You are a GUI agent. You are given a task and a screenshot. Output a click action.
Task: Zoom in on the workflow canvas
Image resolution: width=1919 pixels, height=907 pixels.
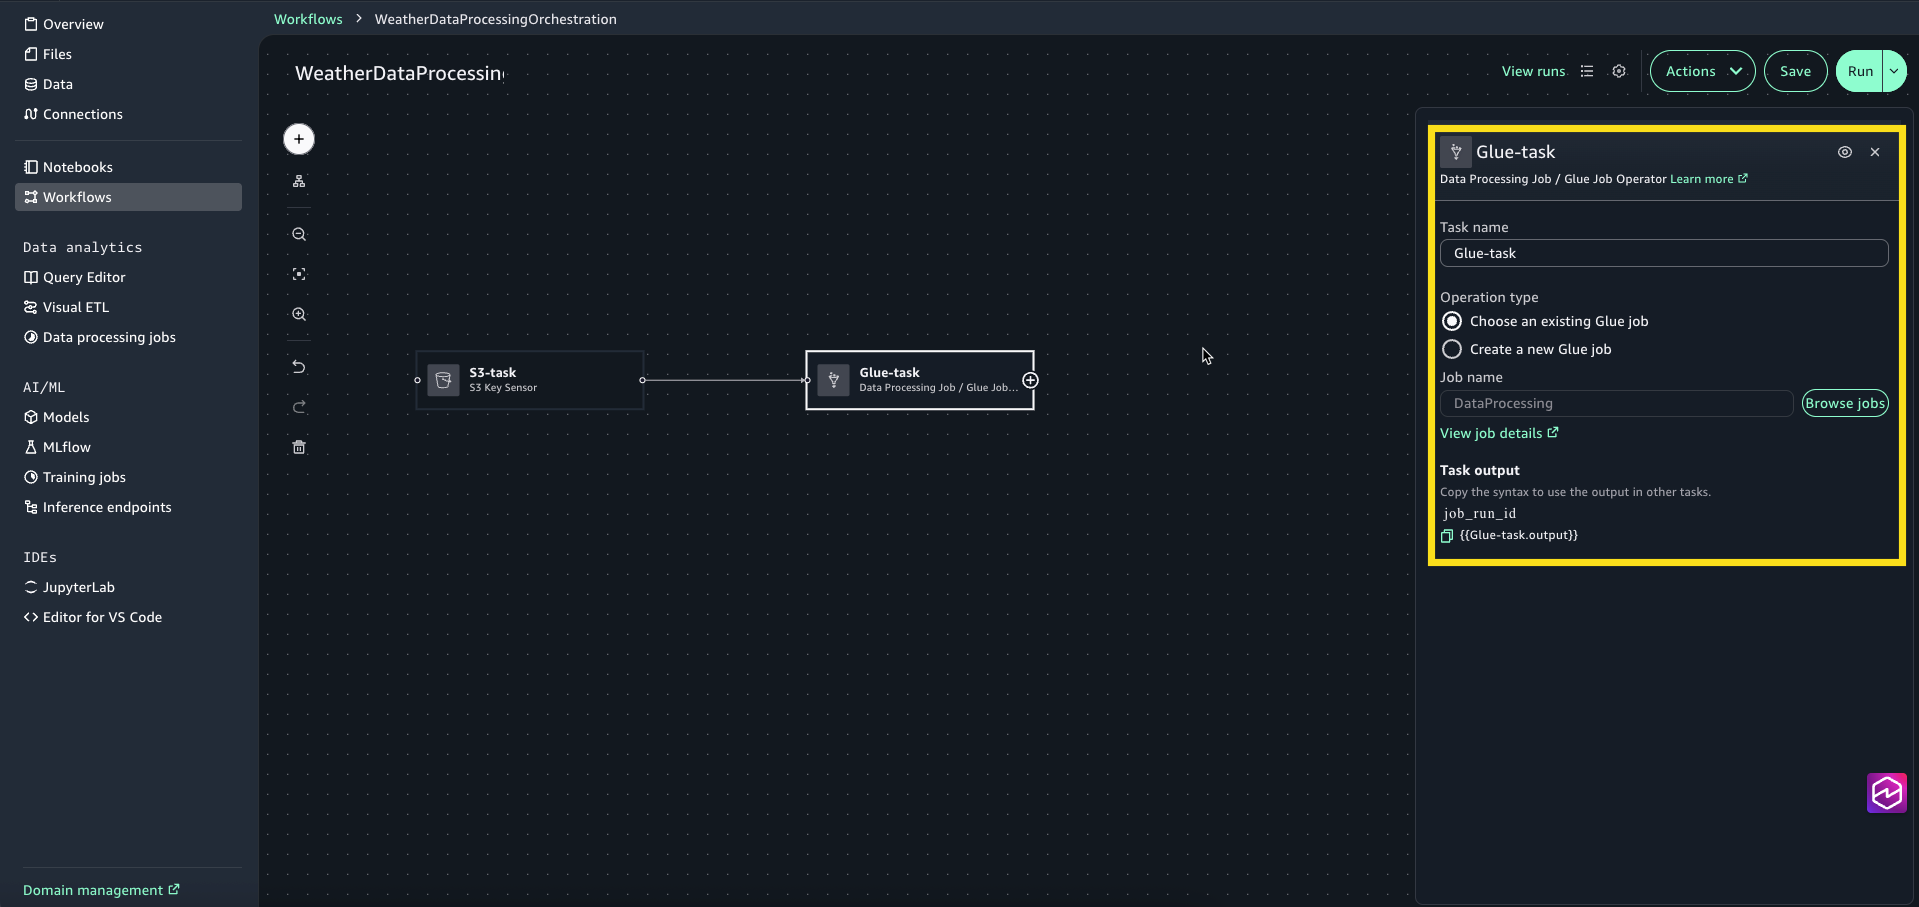[299, 314]
